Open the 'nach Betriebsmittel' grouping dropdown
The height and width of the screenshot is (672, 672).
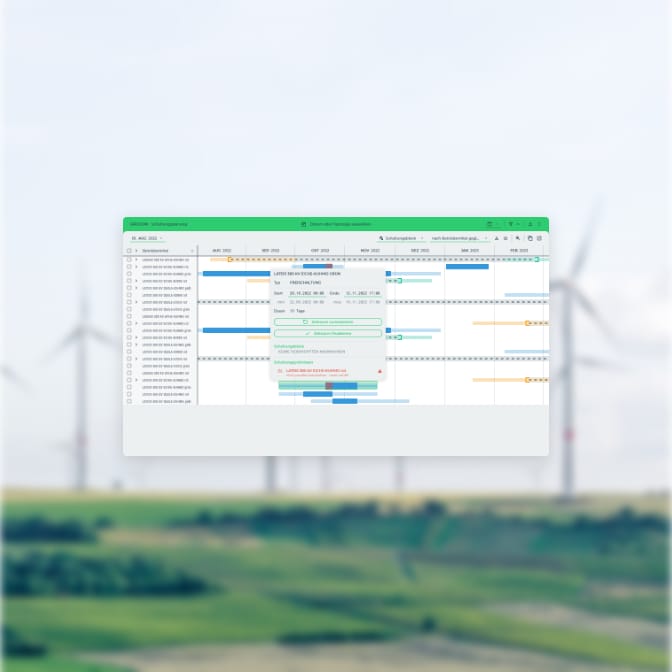(x=460, y=239)
